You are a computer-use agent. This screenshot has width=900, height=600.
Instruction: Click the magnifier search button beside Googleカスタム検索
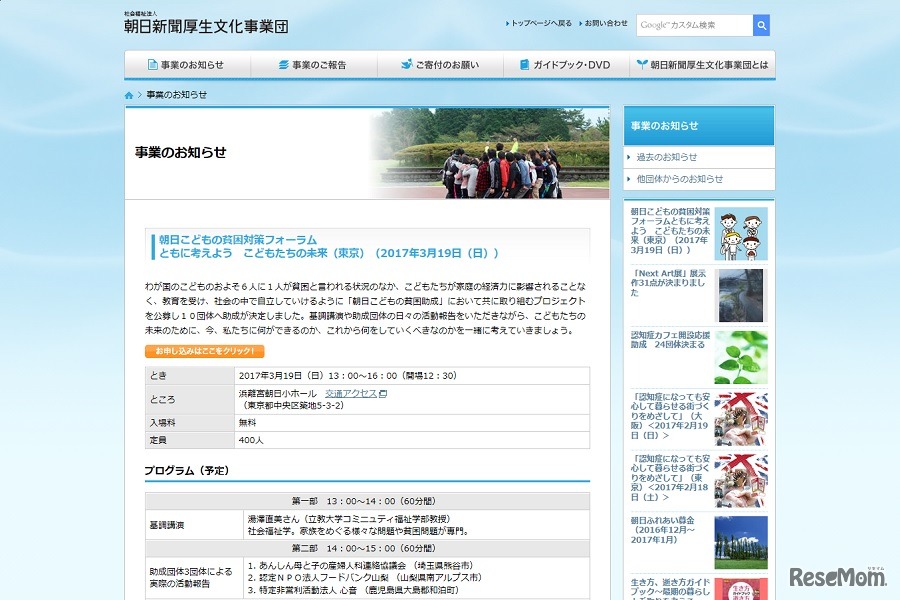coord(762,24)
